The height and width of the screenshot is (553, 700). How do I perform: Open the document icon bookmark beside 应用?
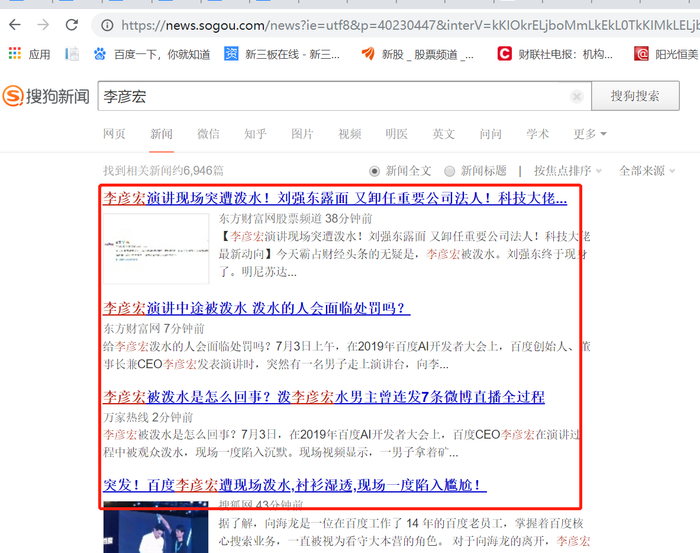coord(72,54)
